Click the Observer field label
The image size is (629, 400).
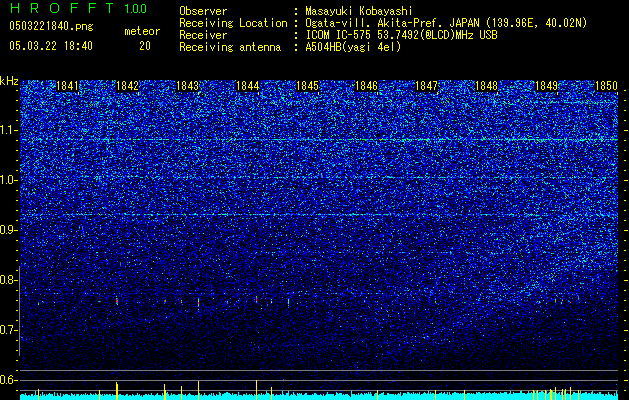point(203,11)
